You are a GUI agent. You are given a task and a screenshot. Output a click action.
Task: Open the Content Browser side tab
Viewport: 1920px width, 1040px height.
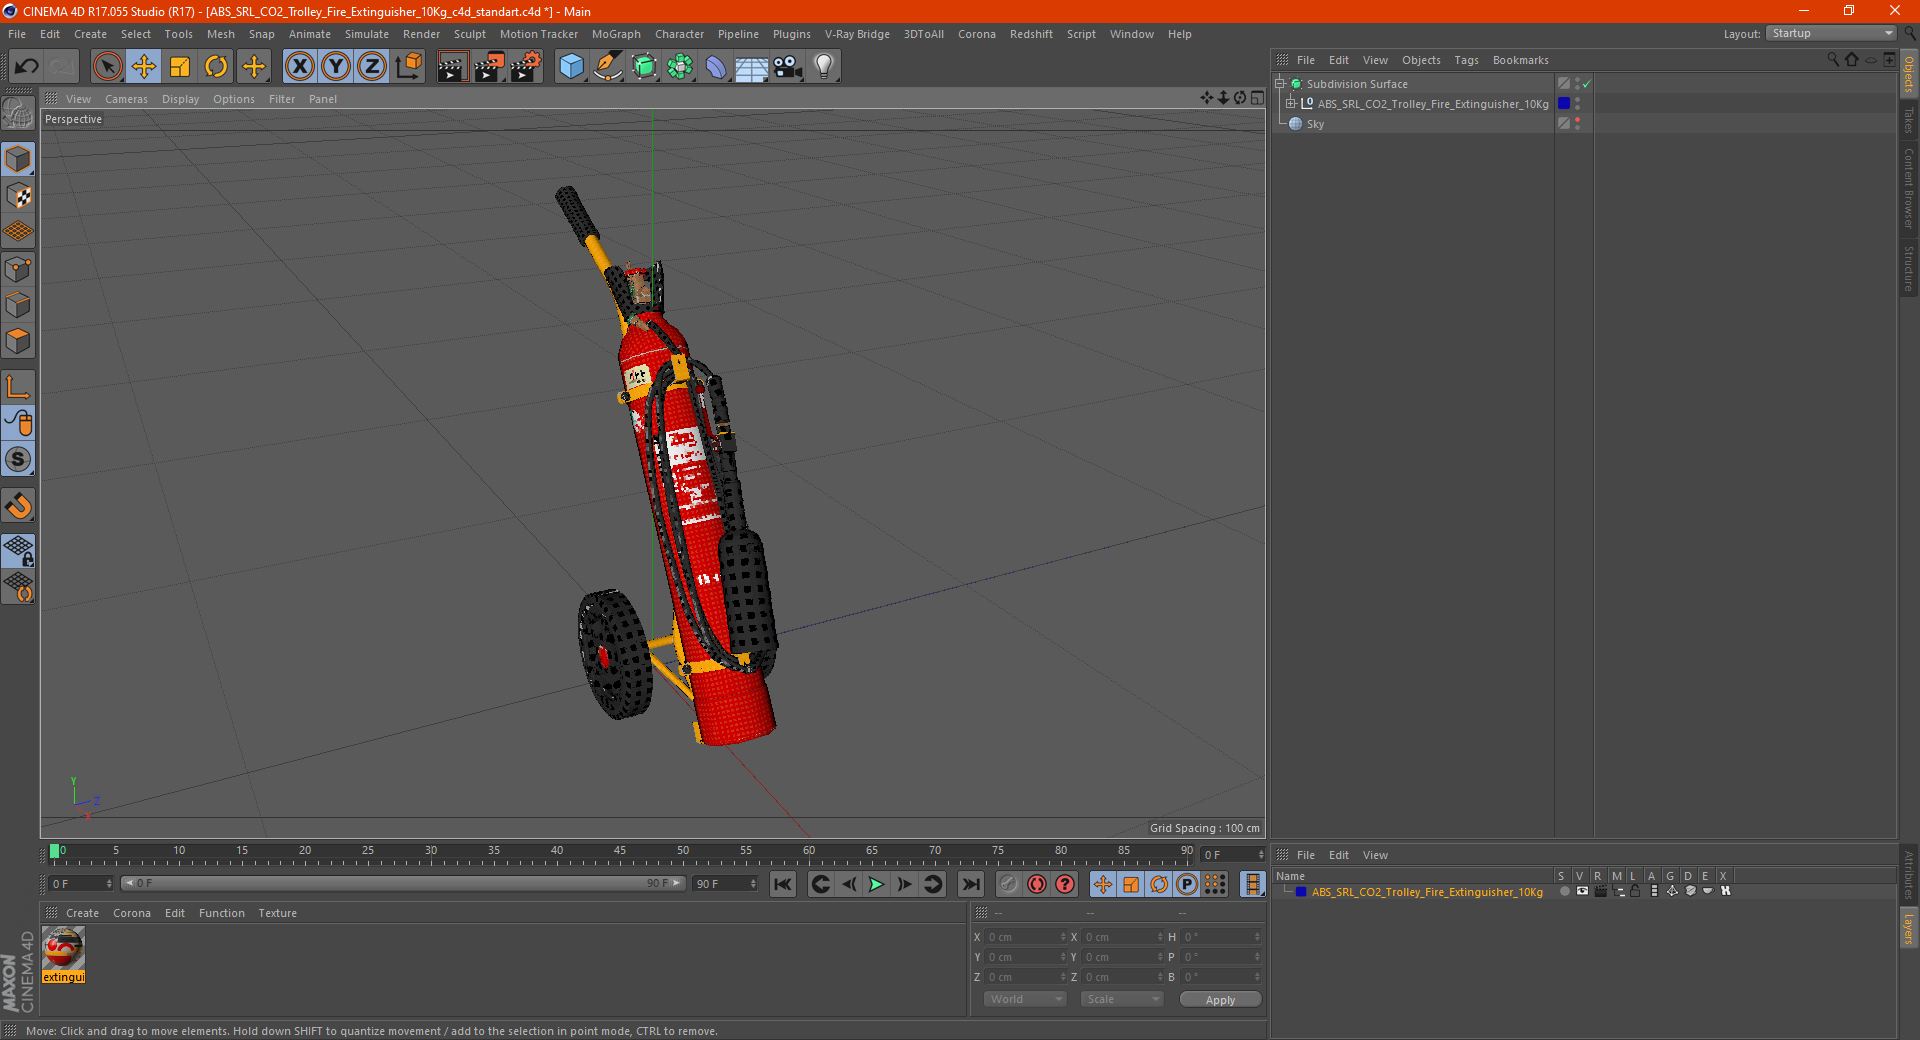click(1909, 188)
